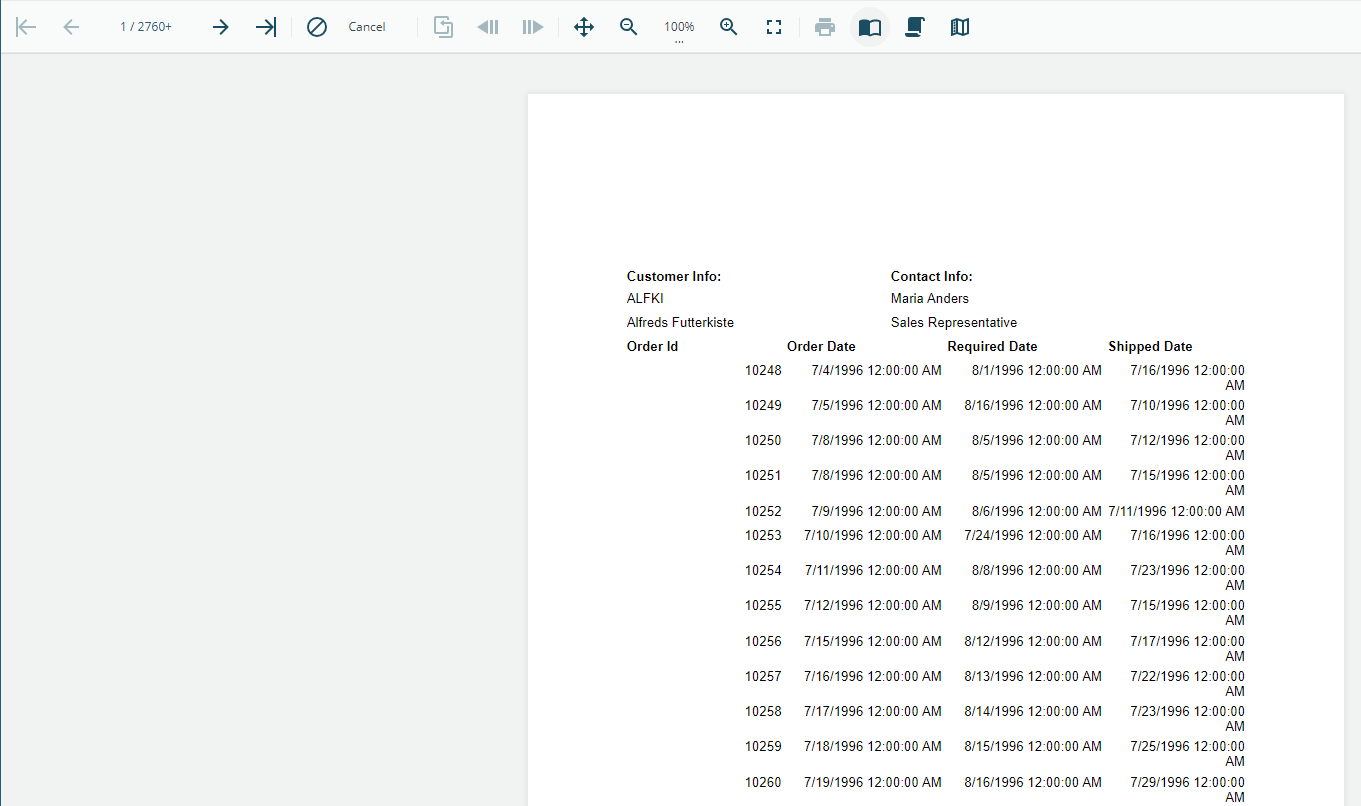
Task: Click the next page arrow
Action: 220,27
